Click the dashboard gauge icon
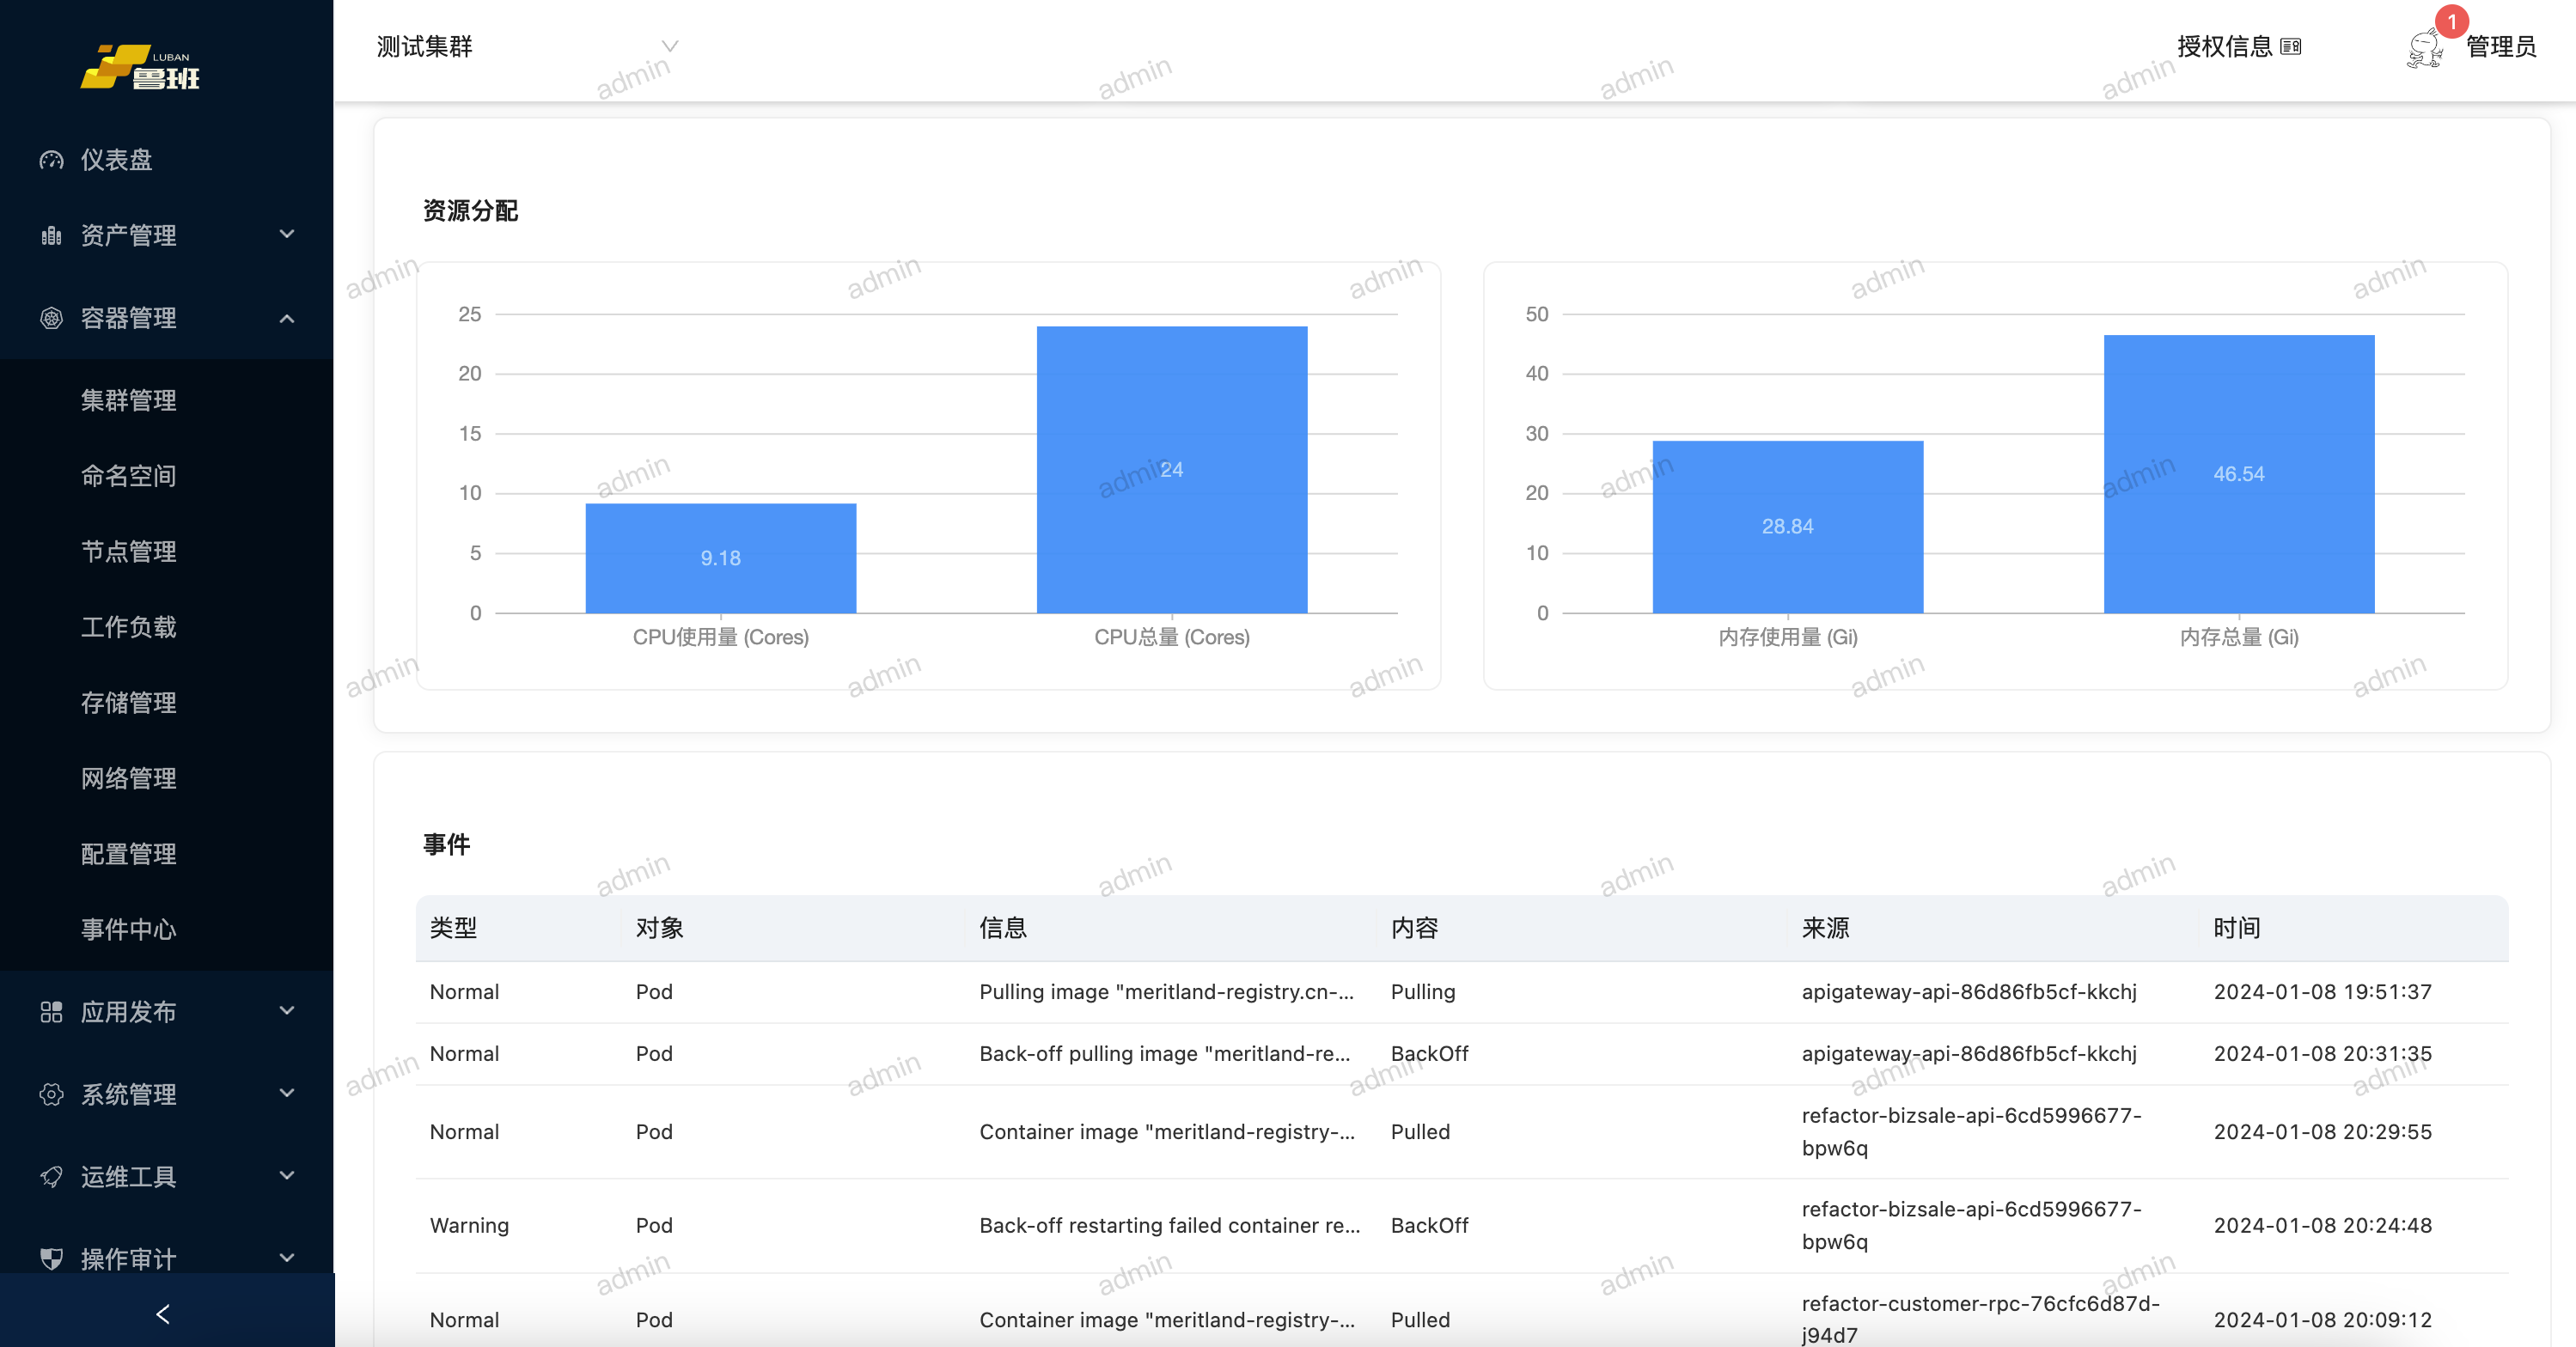 click(x=51, y=160)
